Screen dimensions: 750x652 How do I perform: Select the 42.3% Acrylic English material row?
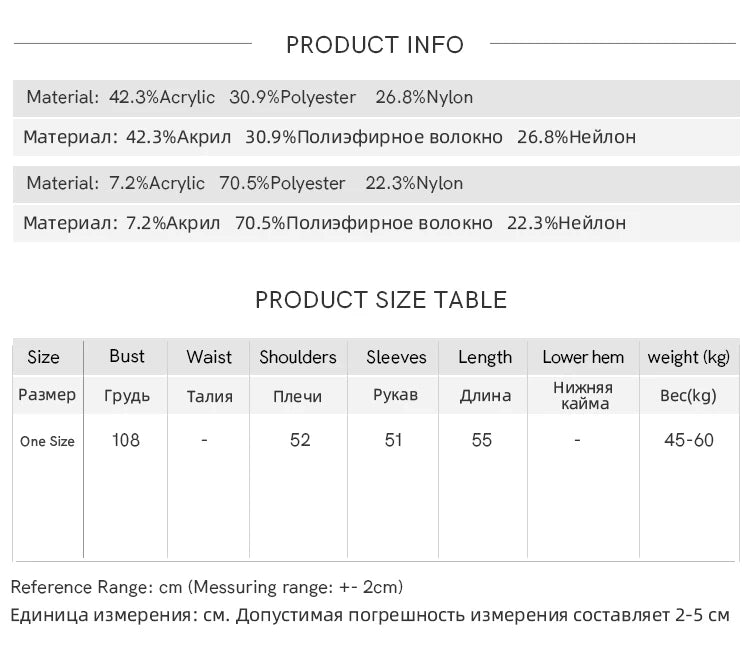[x=376, y=98]
